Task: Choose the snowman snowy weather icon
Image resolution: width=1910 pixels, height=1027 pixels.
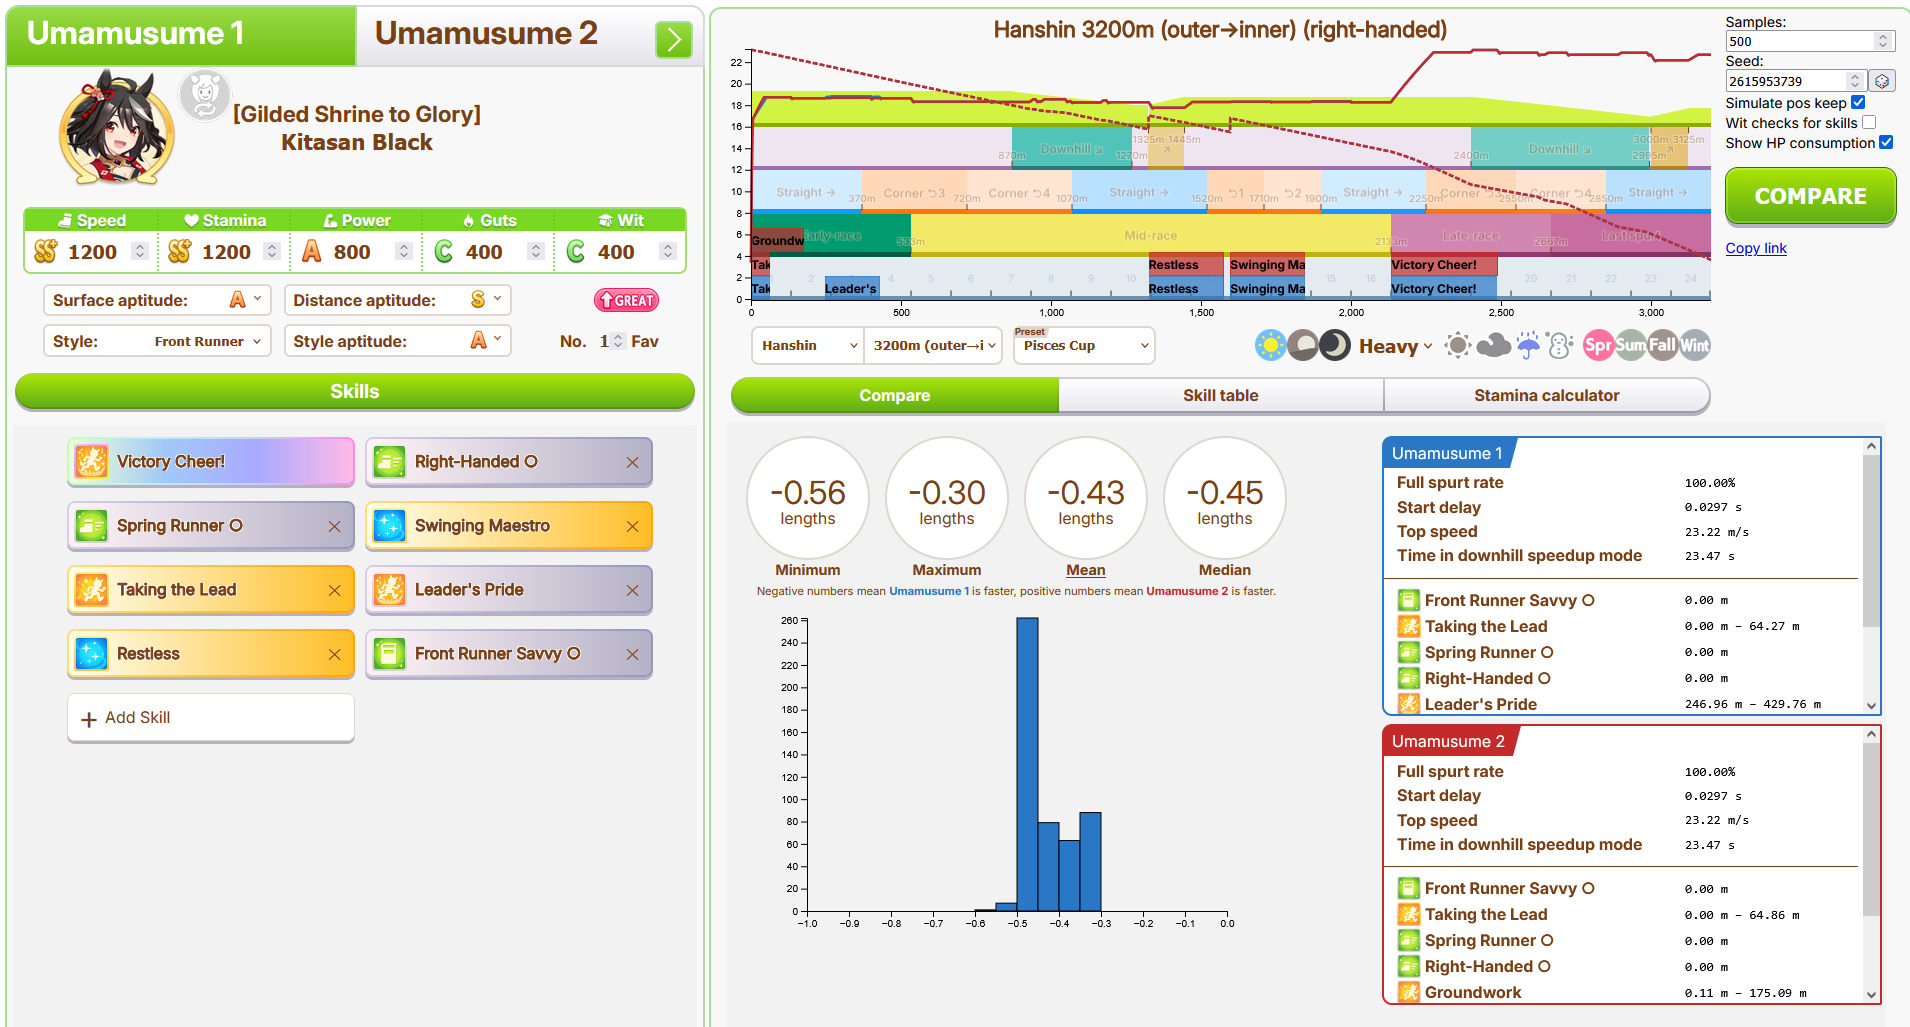Action: pyautogui.click(x=1560, y=346)
